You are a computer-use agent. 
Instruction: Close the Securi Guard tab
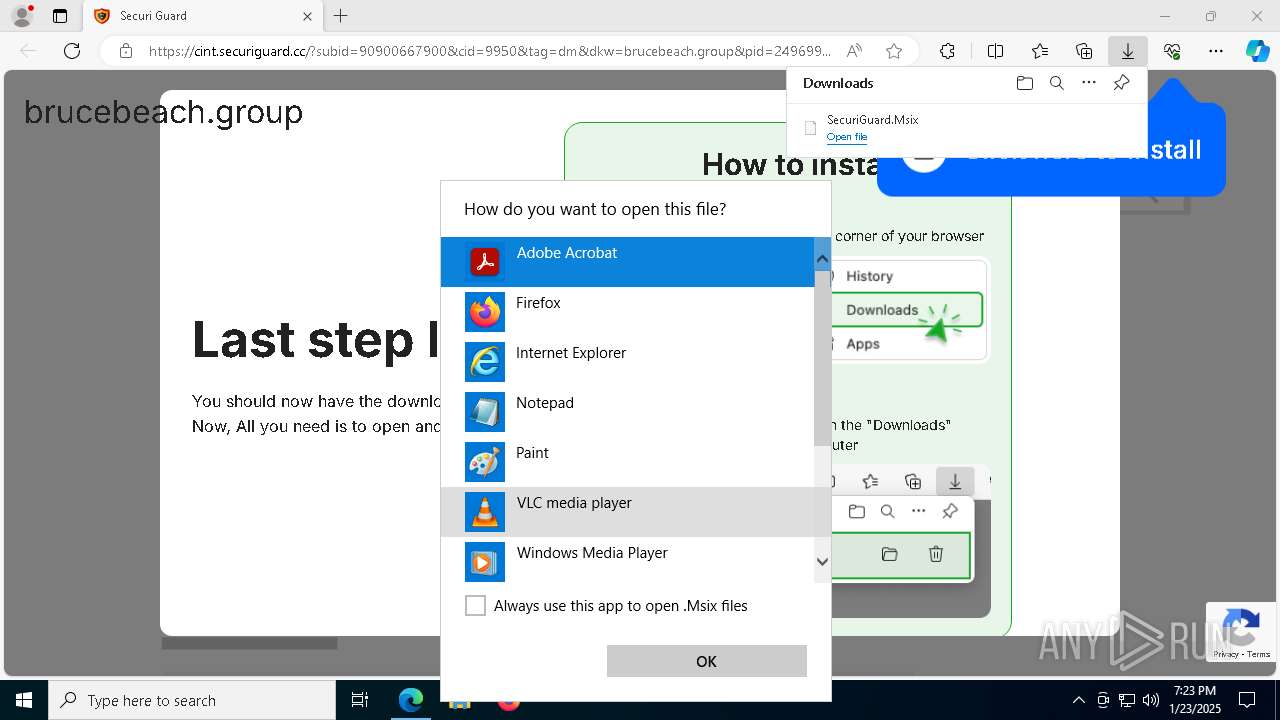point(307,16)
